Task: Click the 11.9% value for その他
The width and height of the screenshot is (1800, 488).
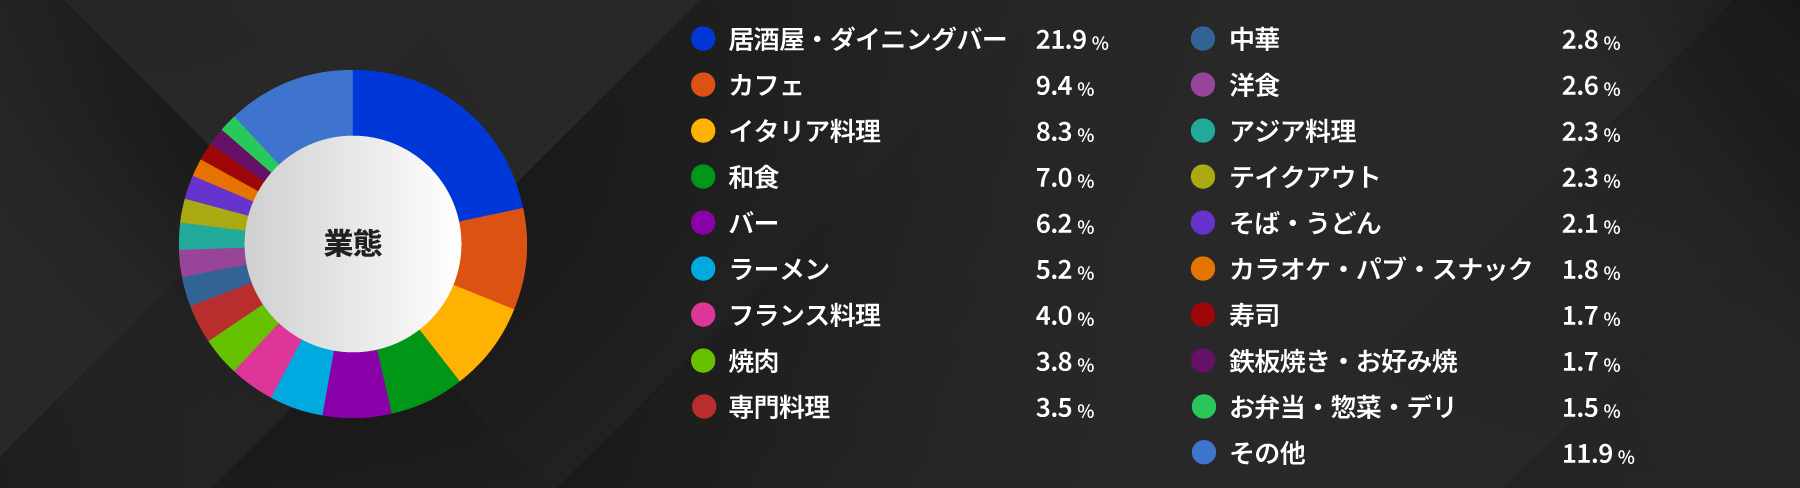Action: pyautogui.click(x=1597, y=454)
